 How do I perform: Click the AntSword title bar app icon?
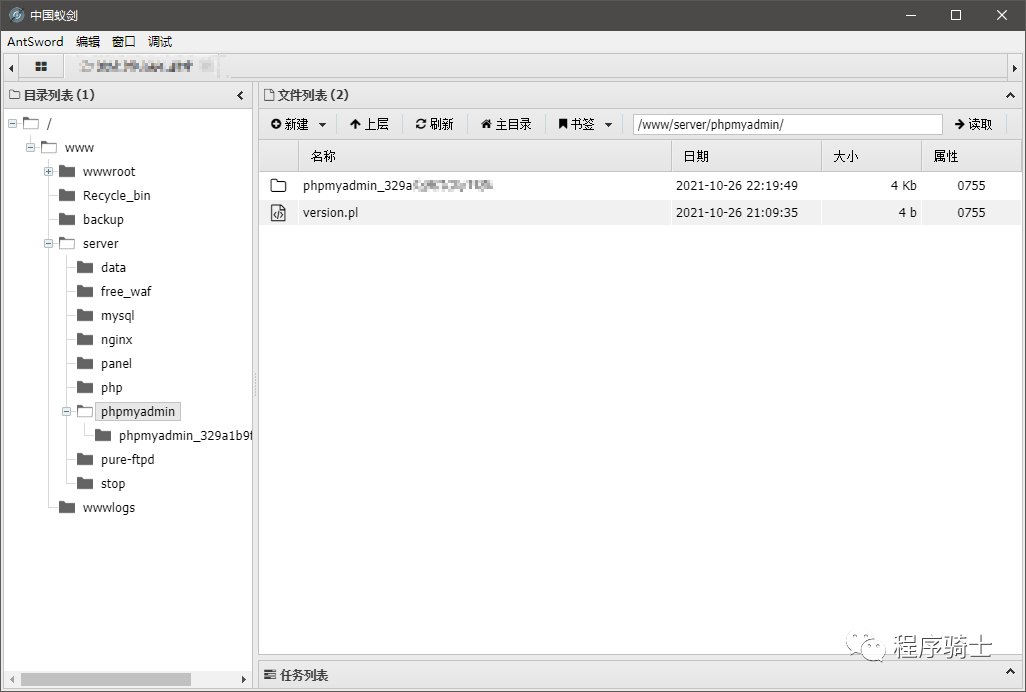click(x=16, y=15)
